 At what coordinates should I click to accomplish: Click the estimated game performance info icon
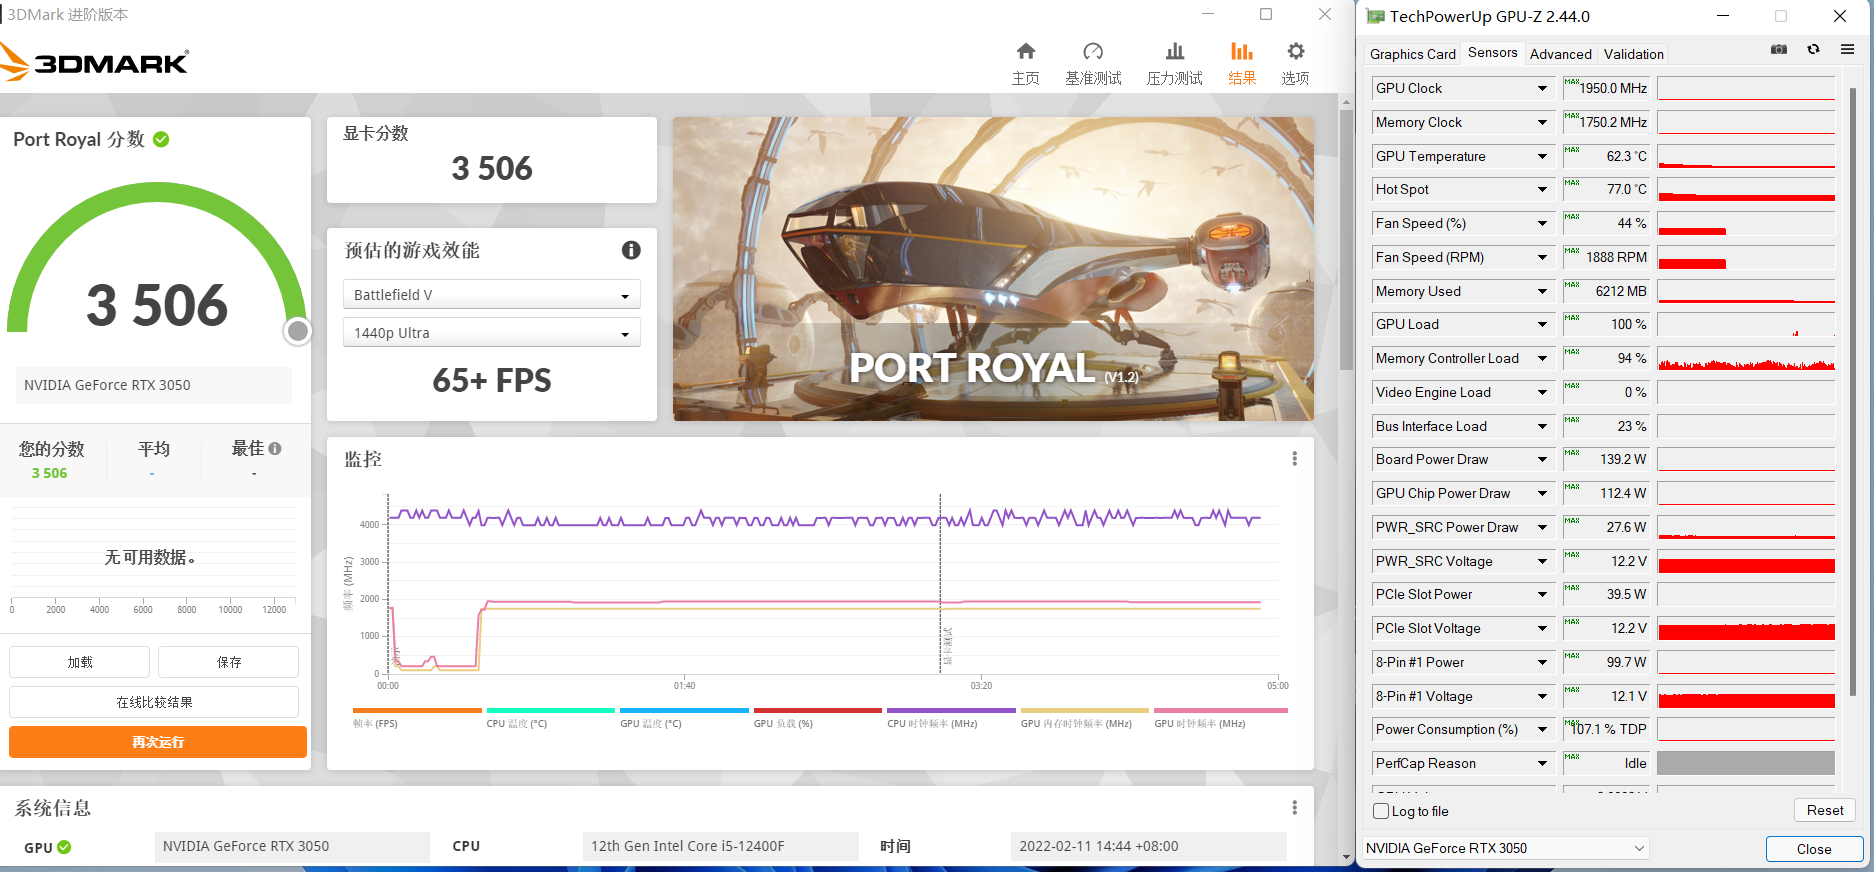pos(631,250)
